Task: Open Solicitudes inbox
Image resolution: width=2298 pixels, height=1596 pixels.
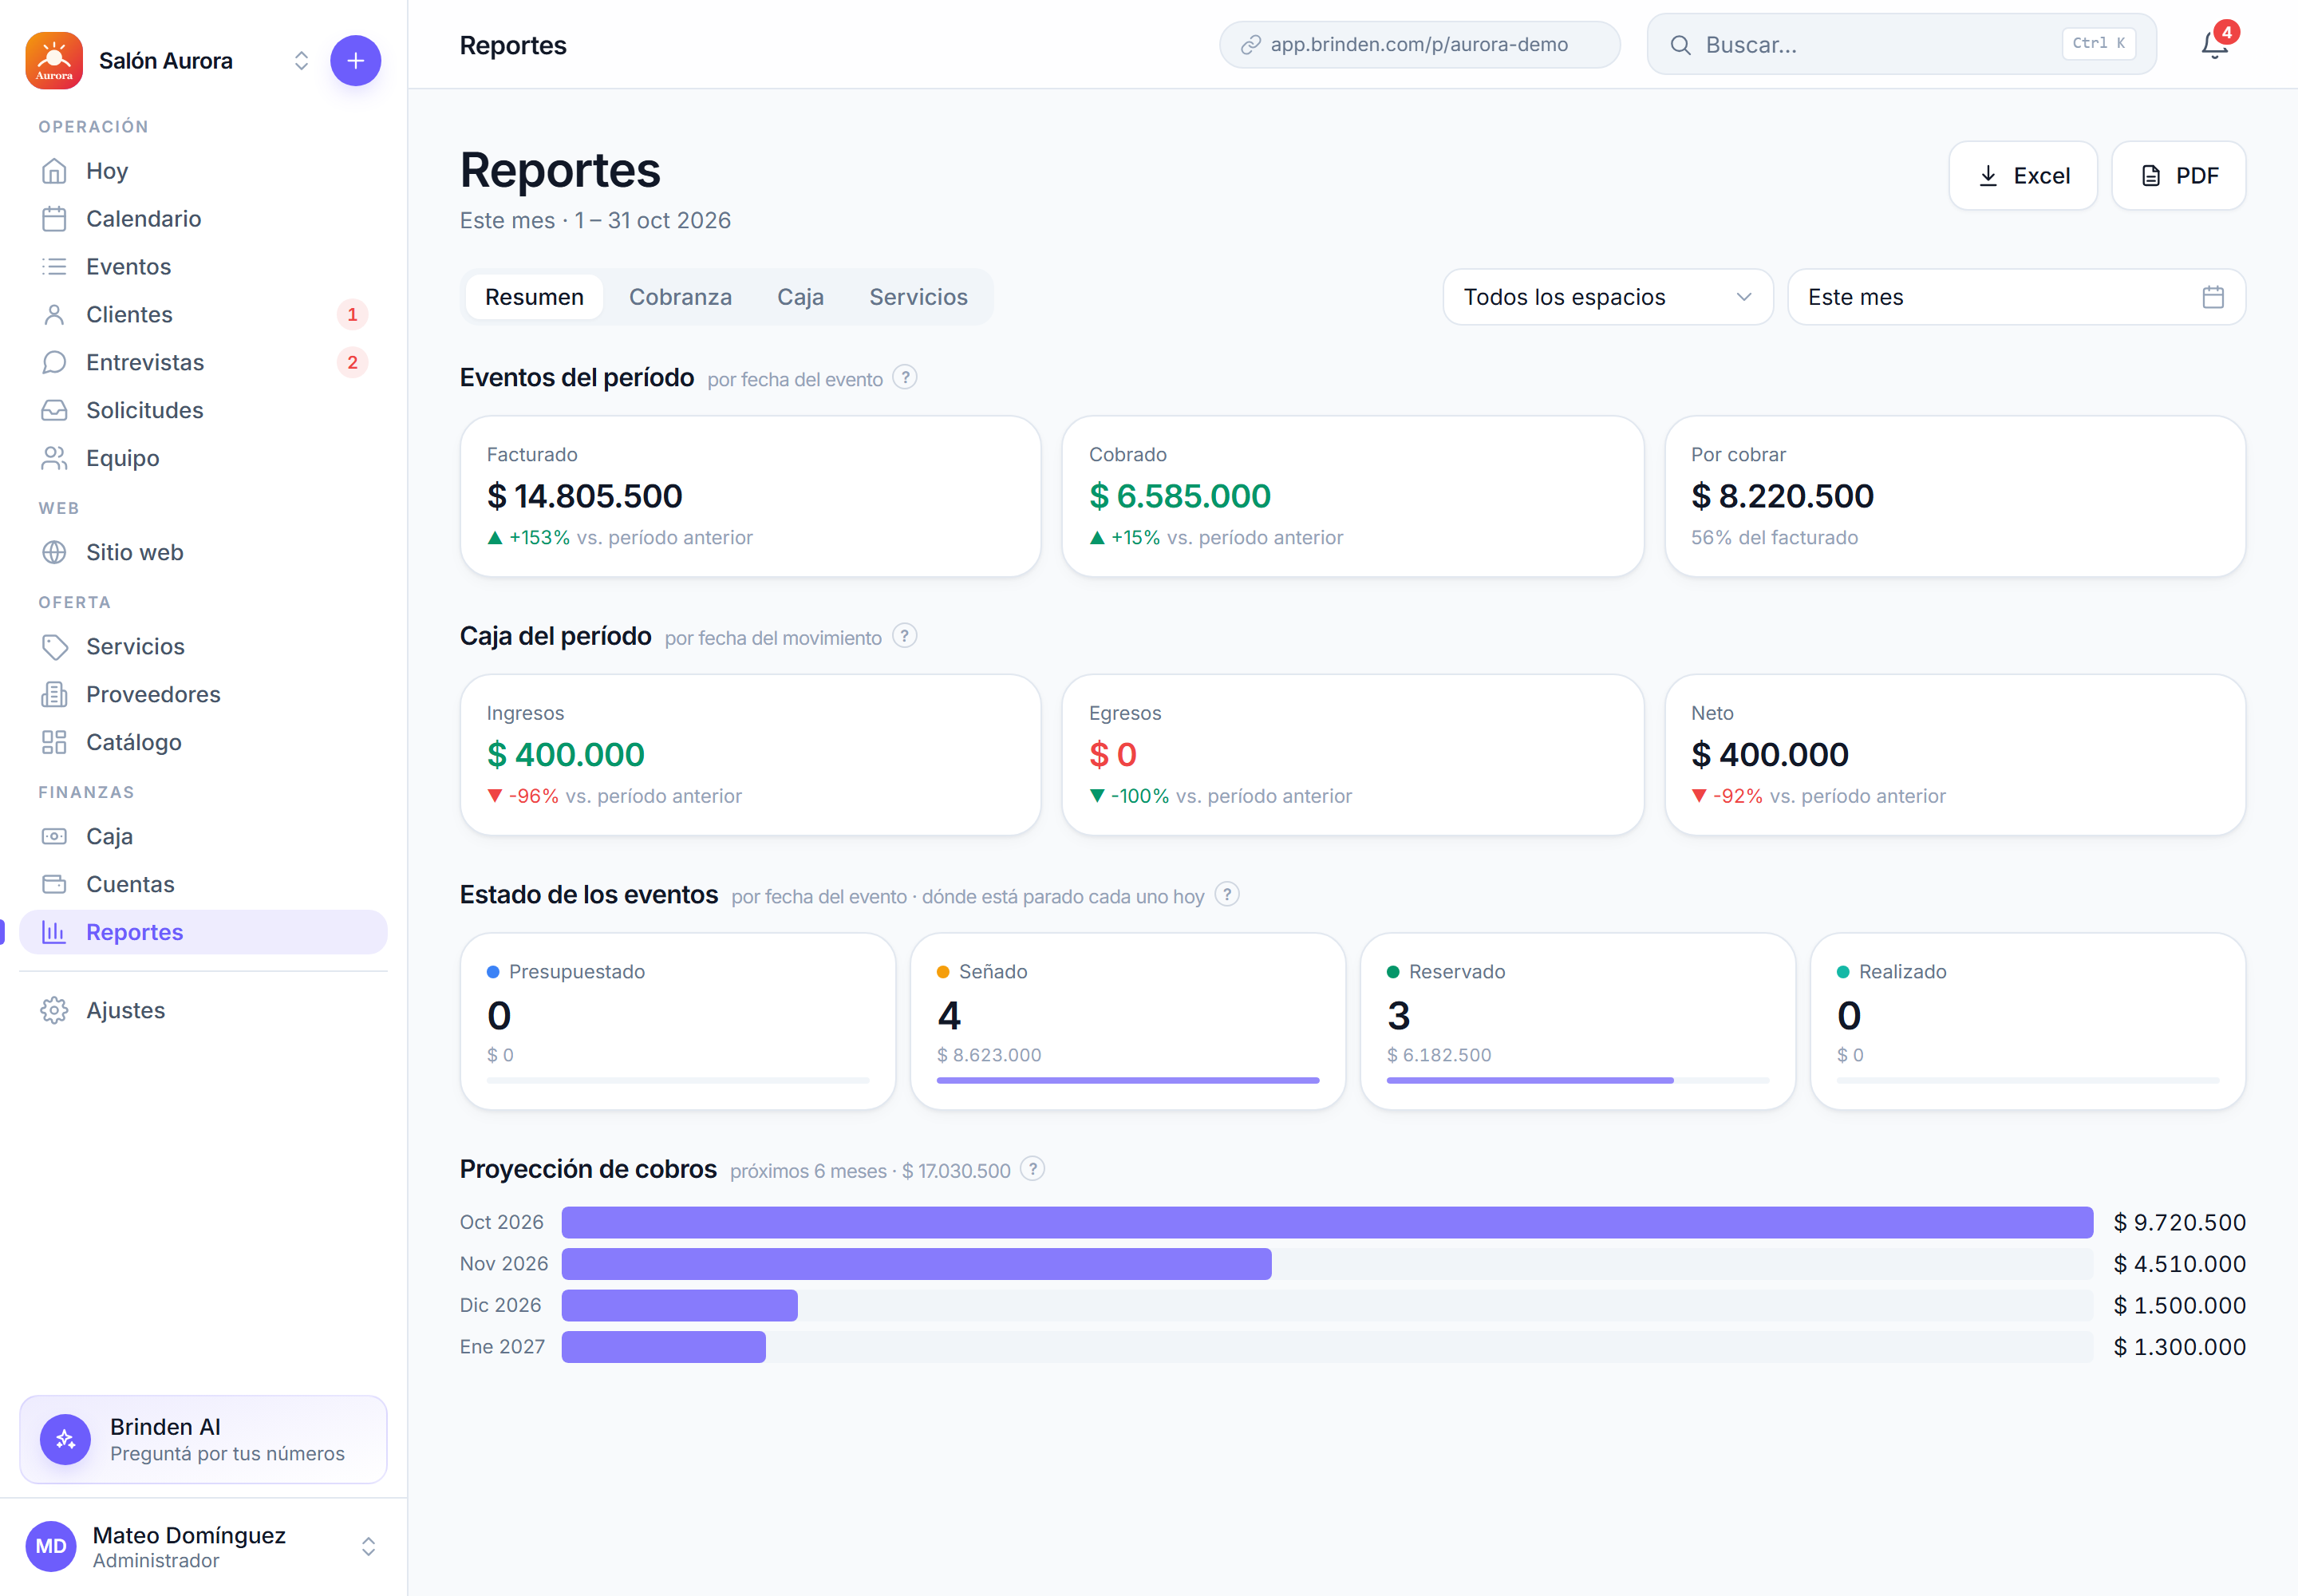Action: tap(203, 411)
